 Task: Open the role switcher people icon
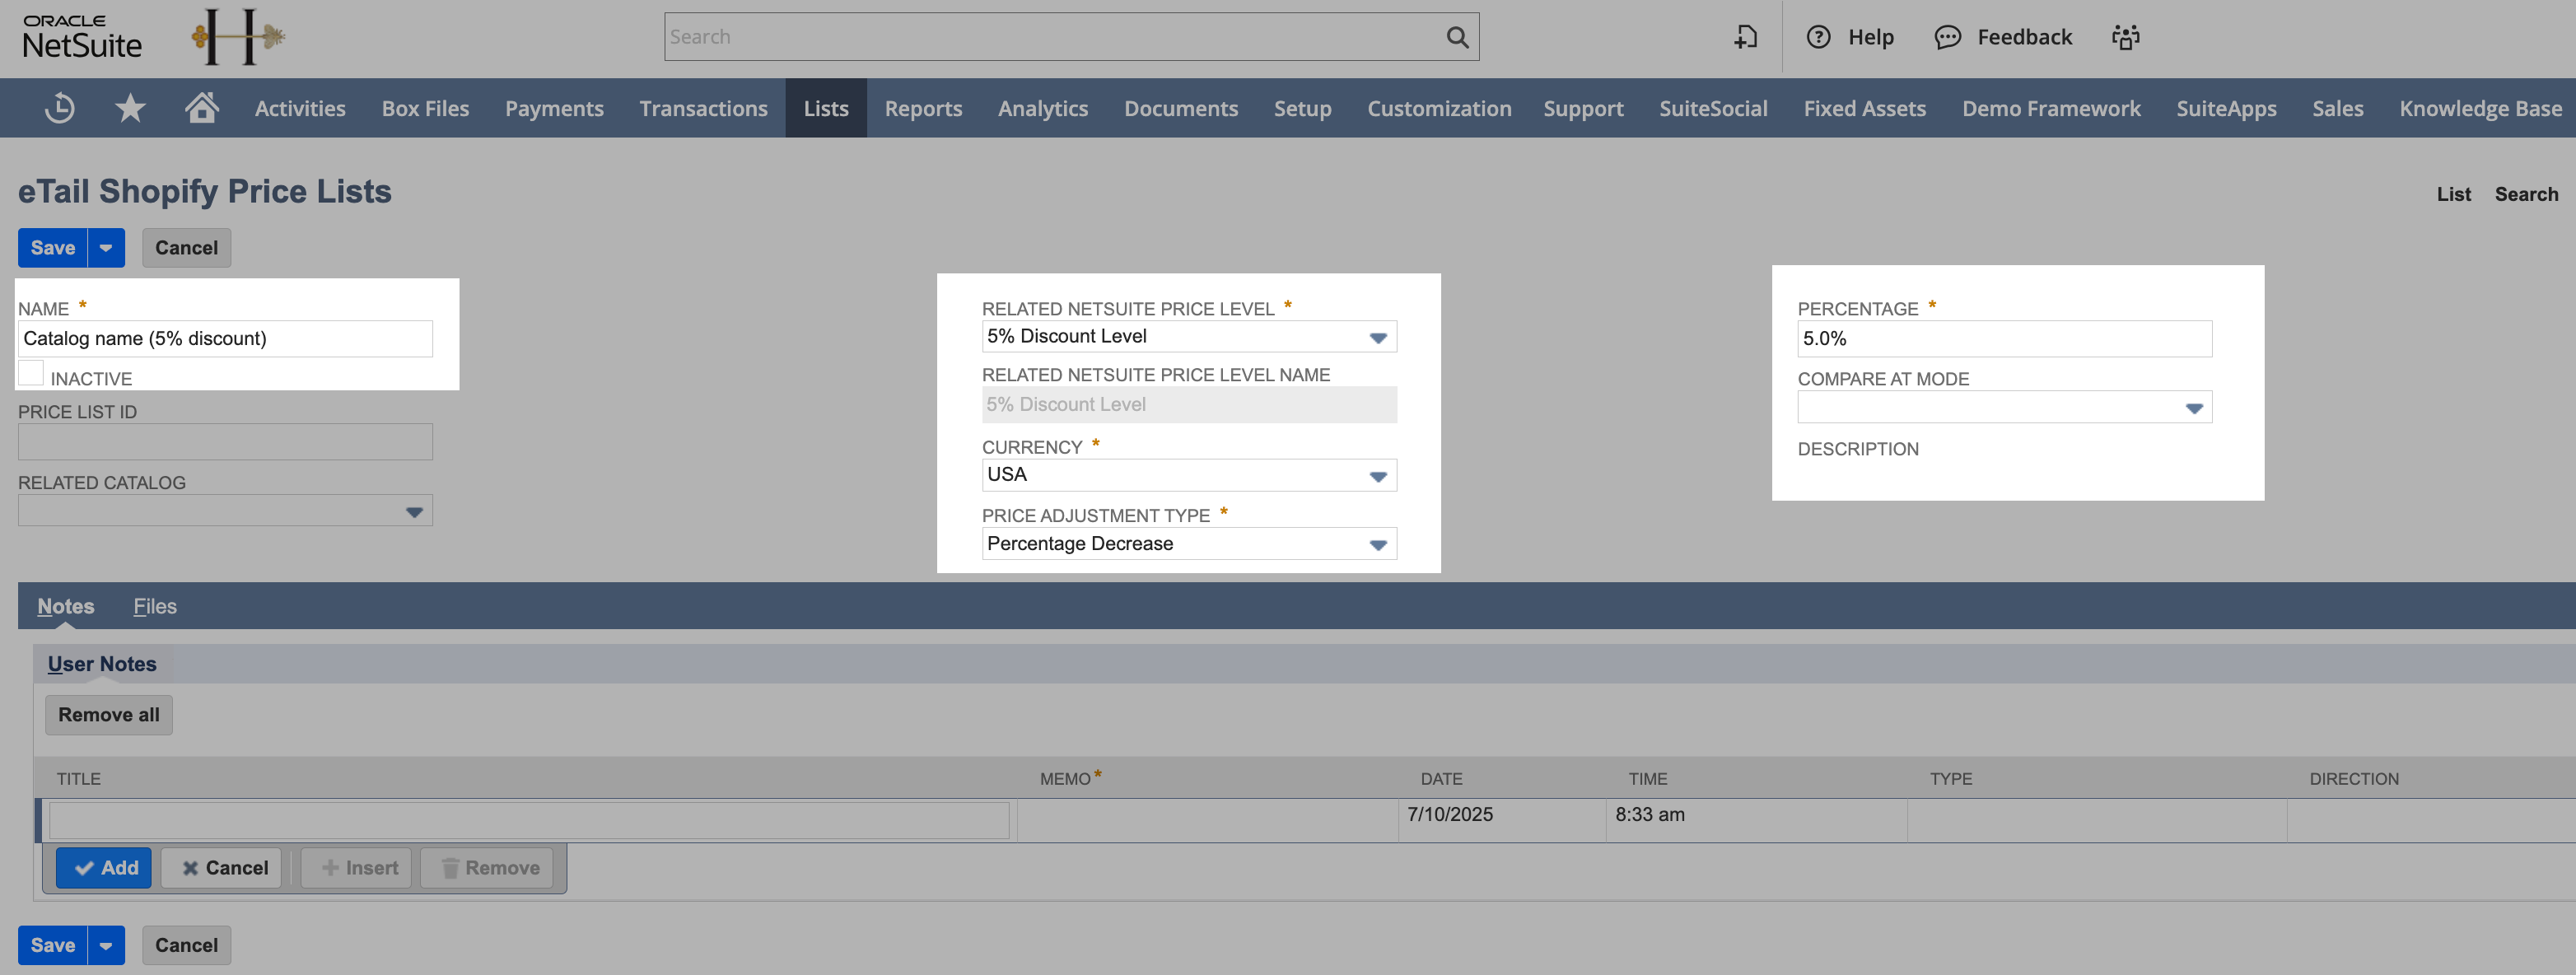coord(2125,37)
